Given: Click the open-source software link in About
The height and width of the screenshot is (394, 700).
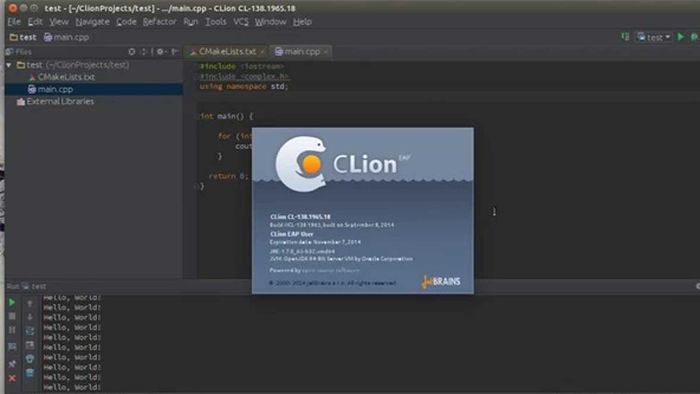Looking at the screenshot, I should 331,270.
